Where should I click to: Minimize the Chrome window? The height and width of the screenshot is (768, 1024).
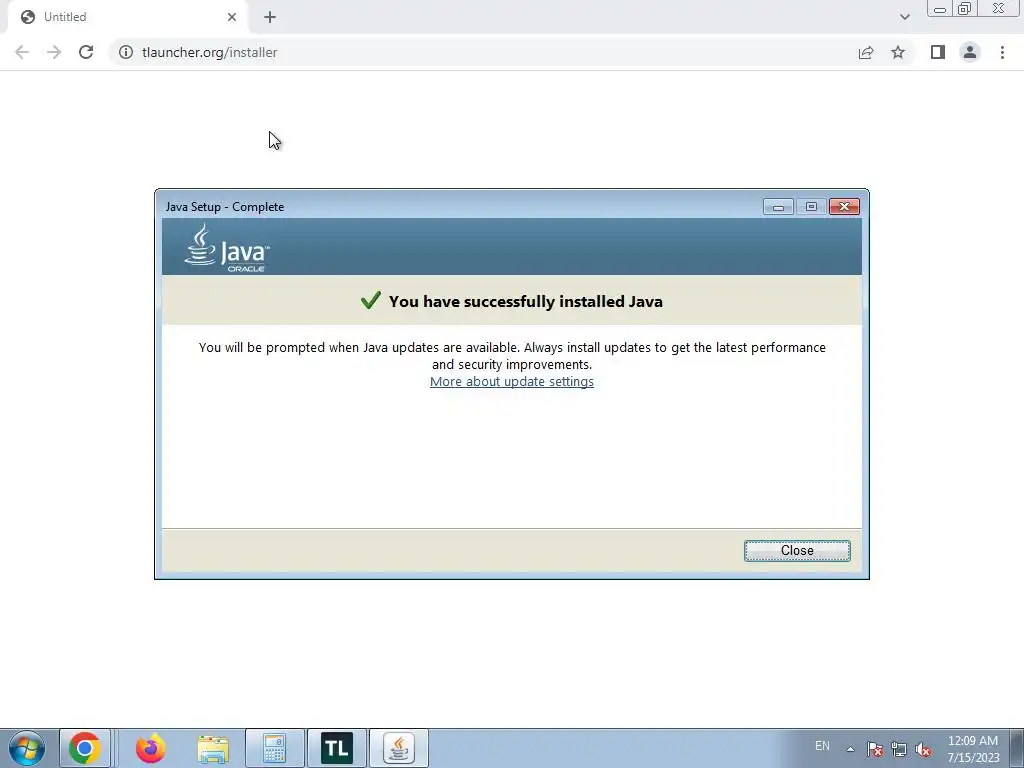(940, 9)
